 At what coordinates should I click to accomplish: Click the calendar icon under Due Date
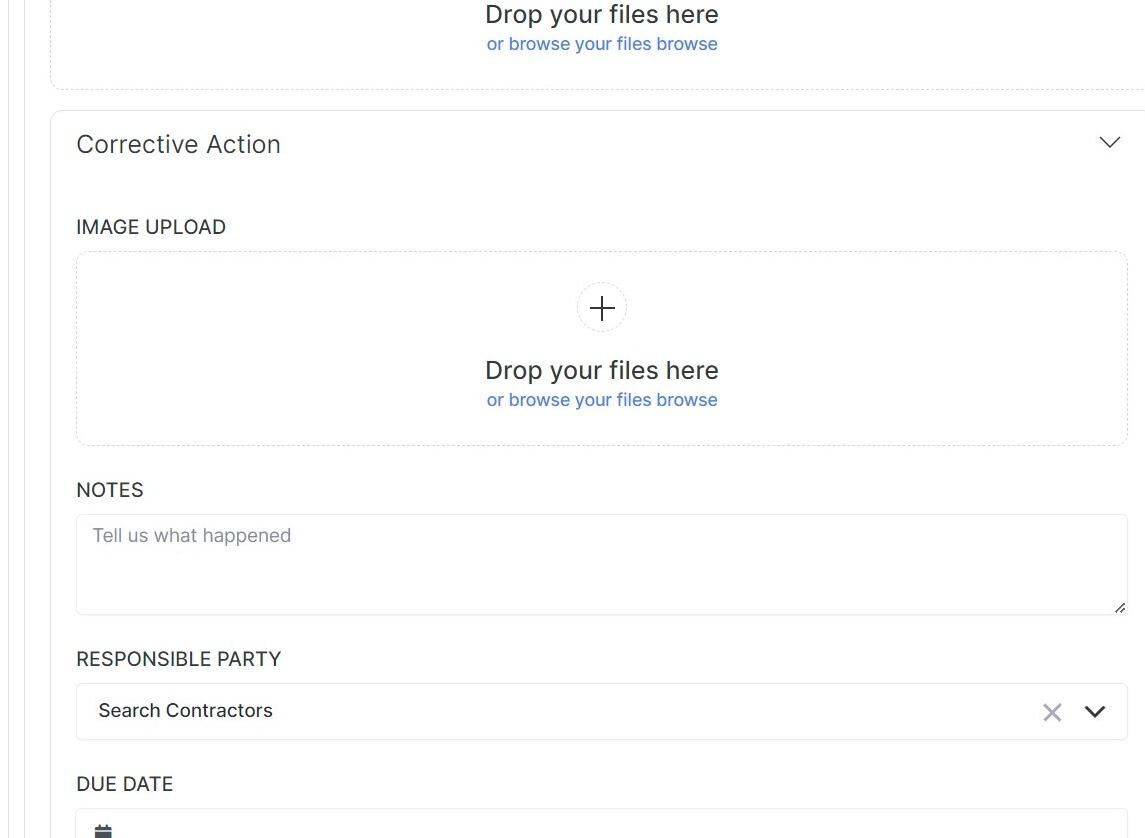tap(104, 831)
